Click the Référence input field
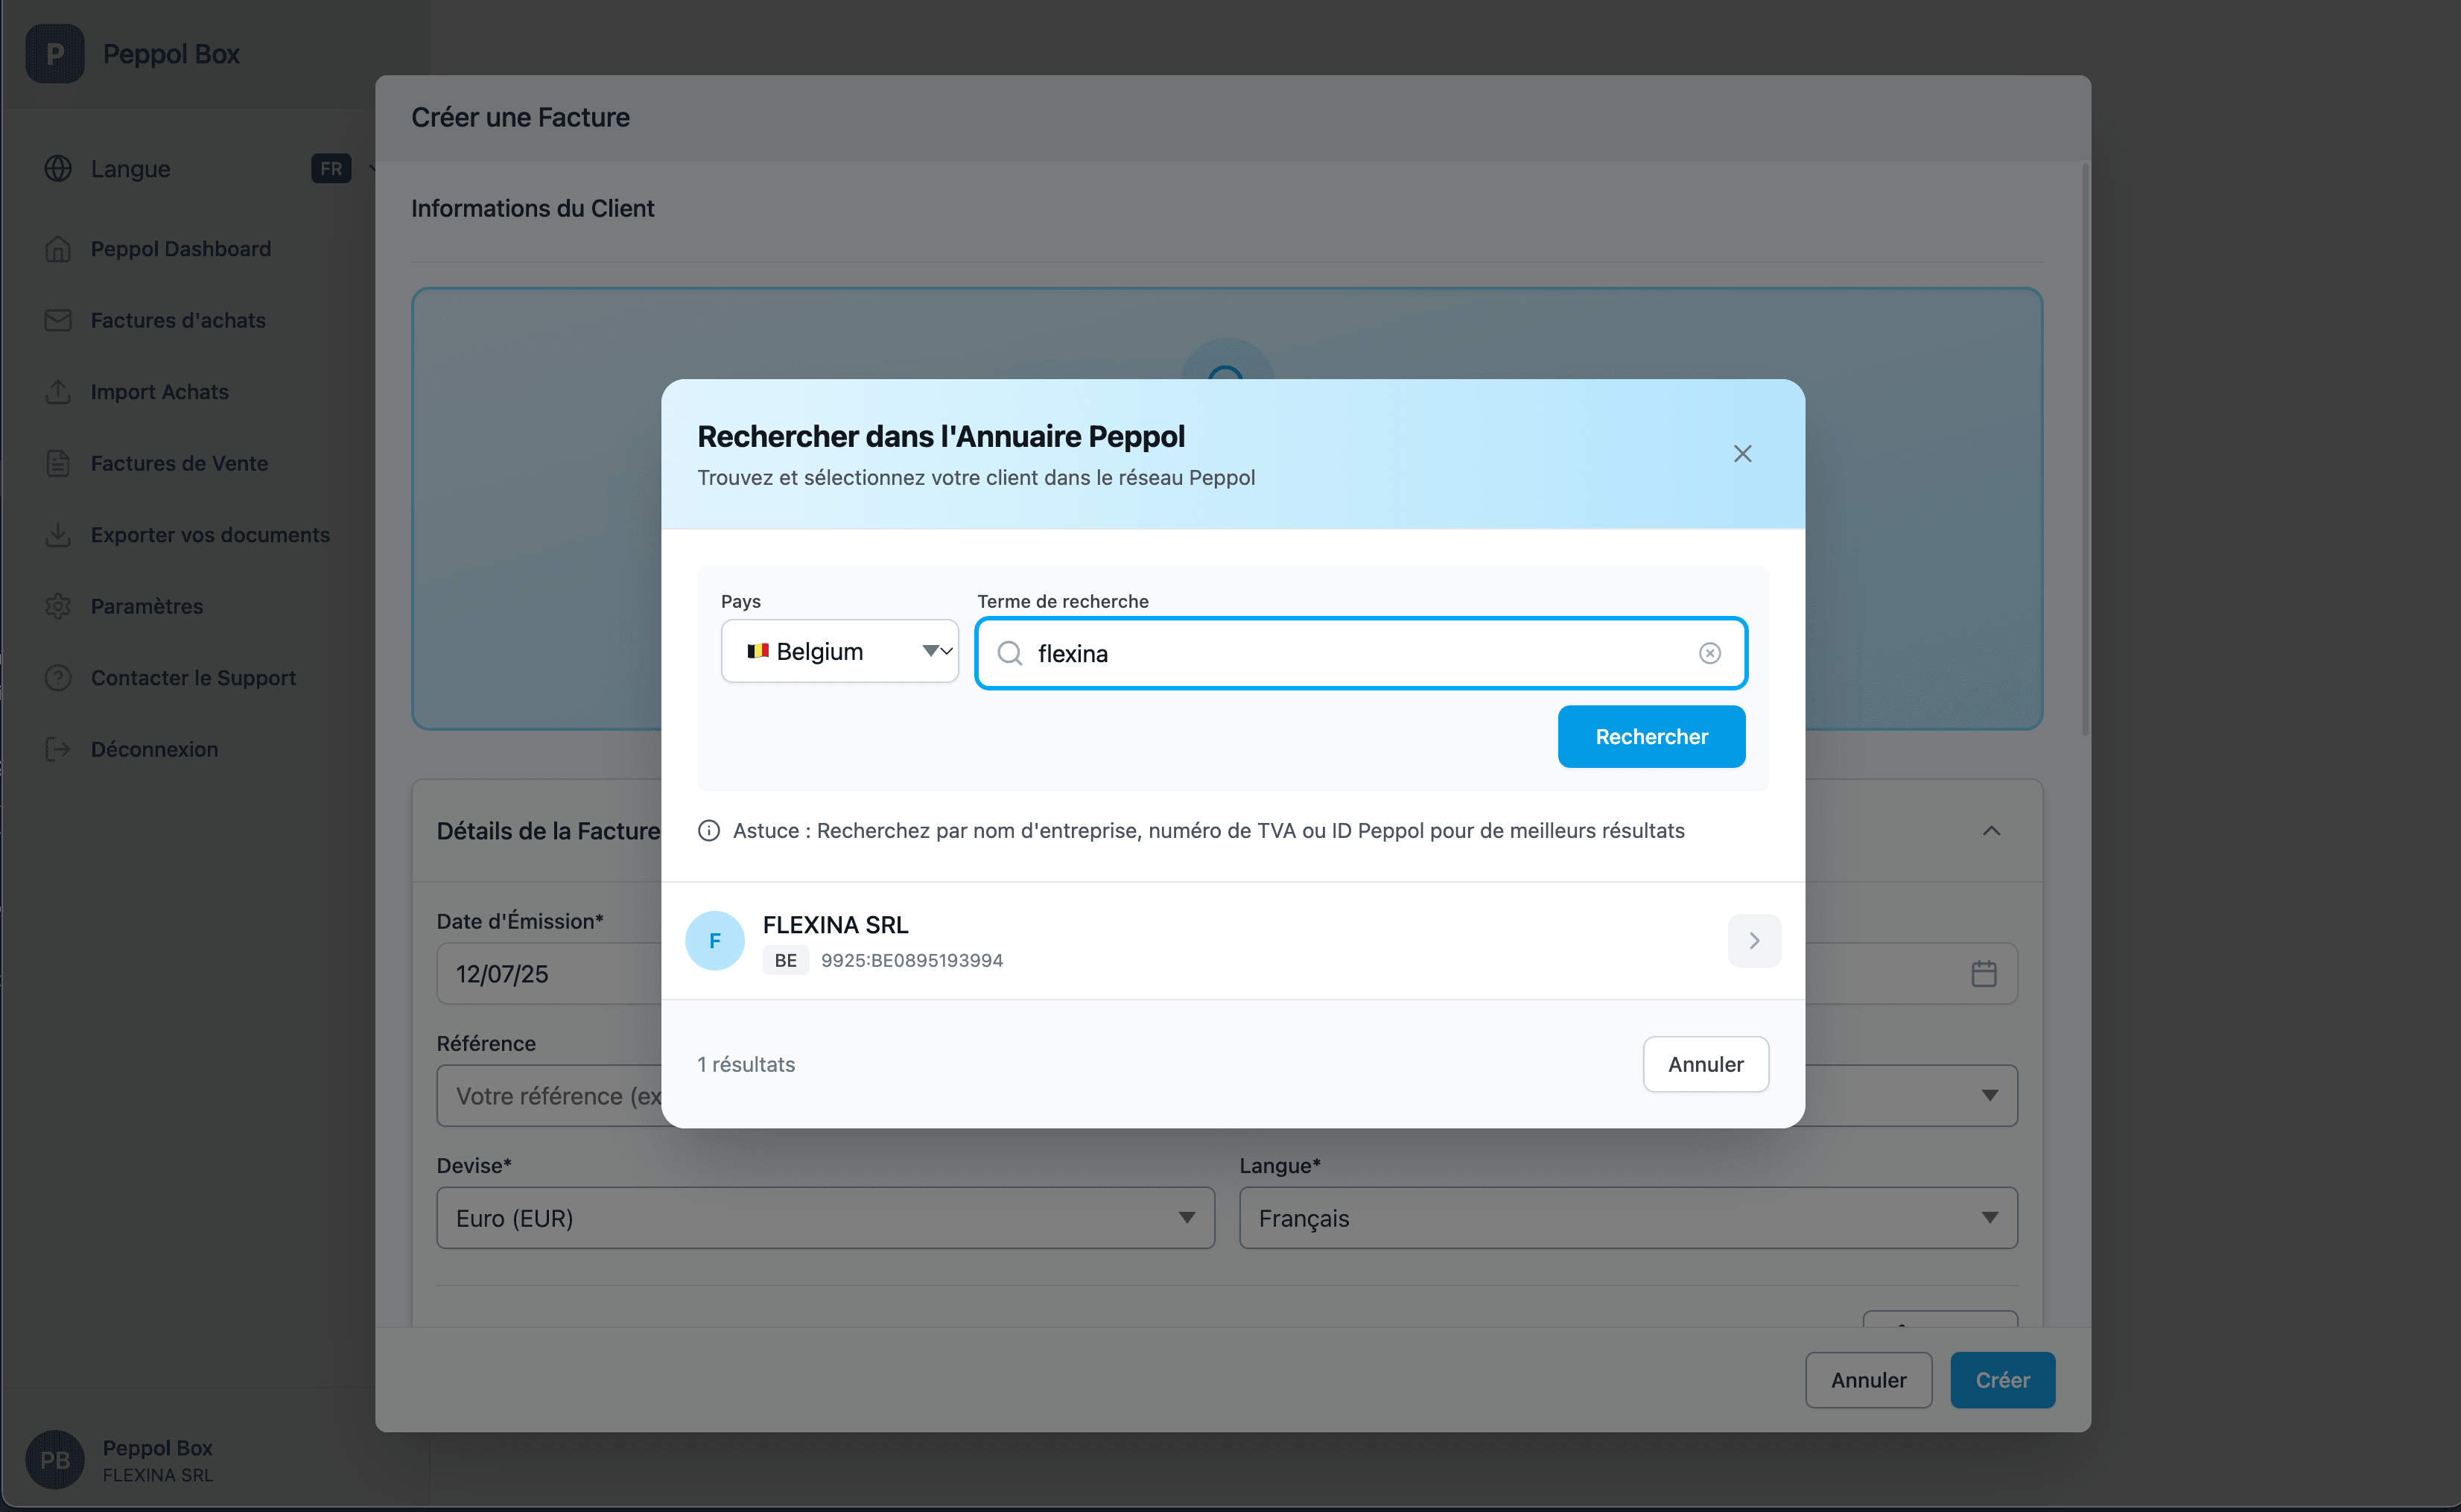The width and height of the screenshot is (2461, 1512). coord(549,1096)
